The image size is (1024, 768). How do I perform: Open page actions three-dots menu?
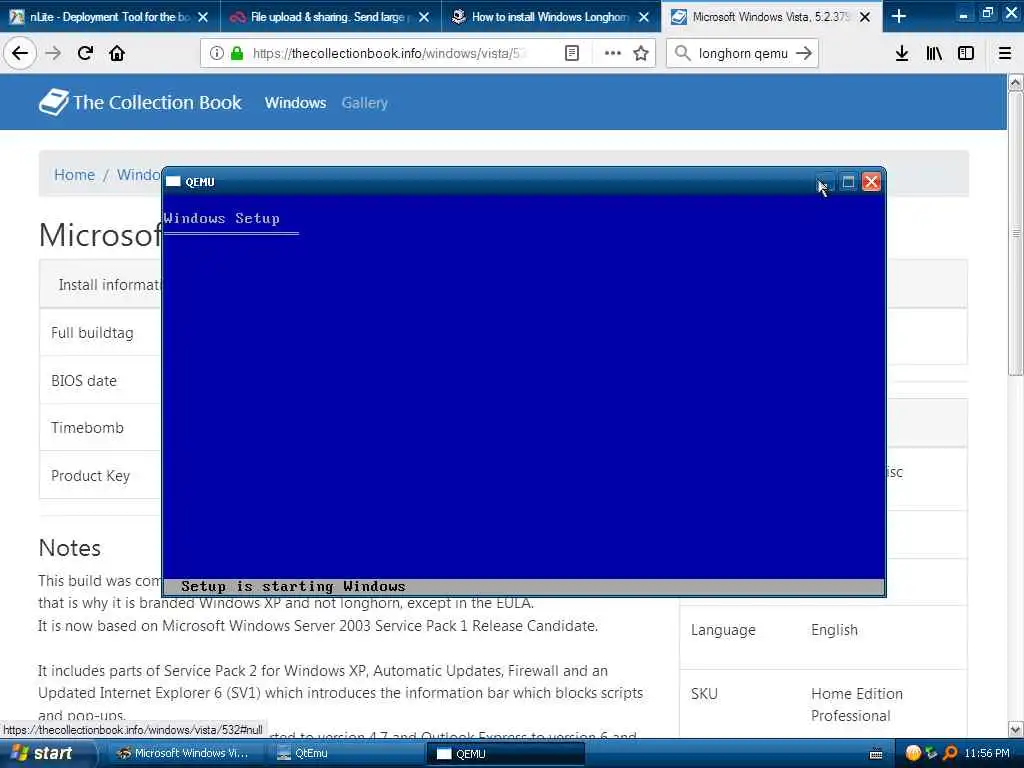pos(613,54)
